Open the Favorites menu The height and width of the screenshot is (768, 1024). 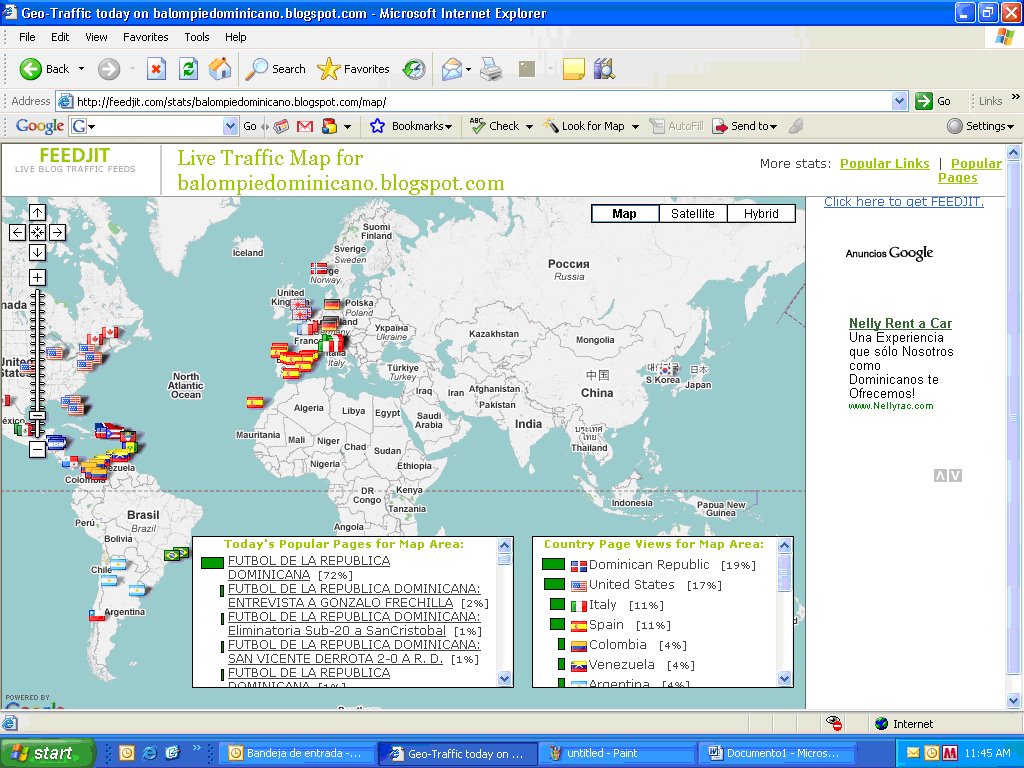click(145, 37)
